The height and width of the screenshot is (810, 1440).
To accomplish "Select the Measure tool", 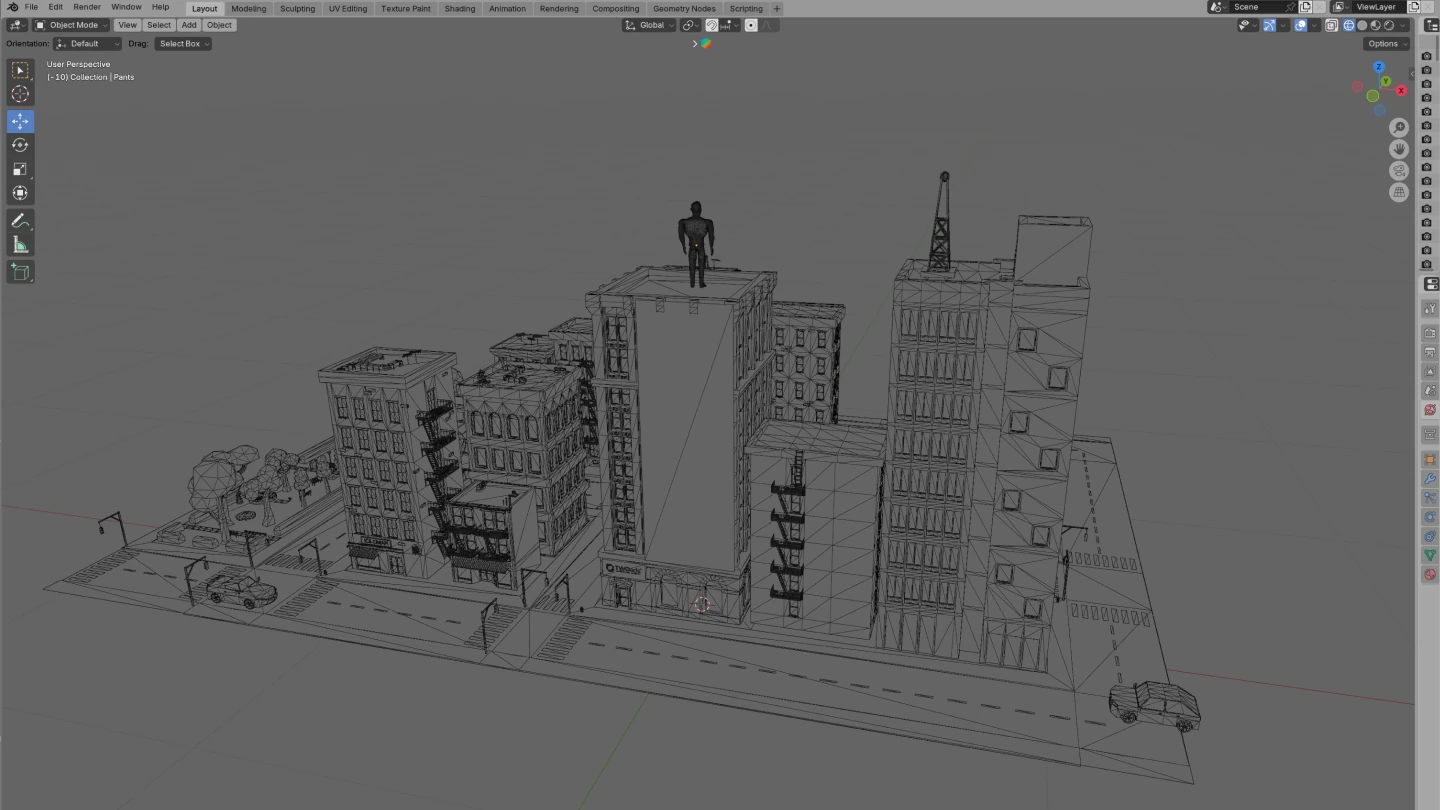I will coord(20,244).
